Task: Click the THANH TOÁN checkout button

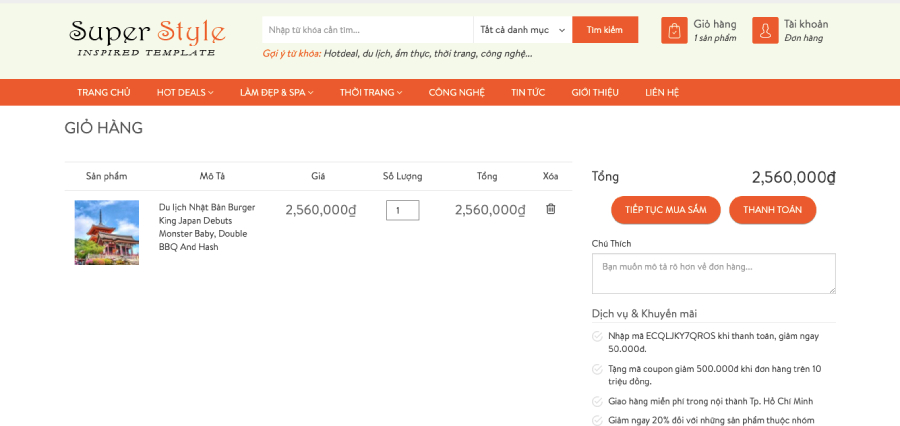Action: coord(773,210)
